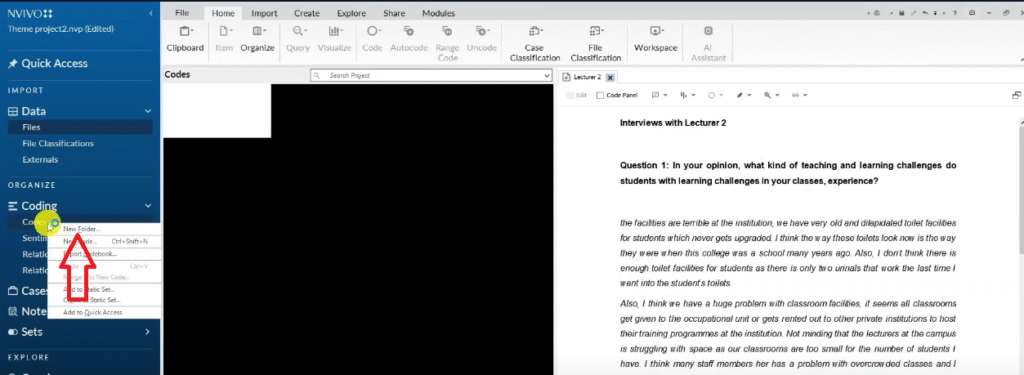Click the Case Classification ribbon button
Image resolution: width=1024 pixels, height=375 pixels.
534,43
